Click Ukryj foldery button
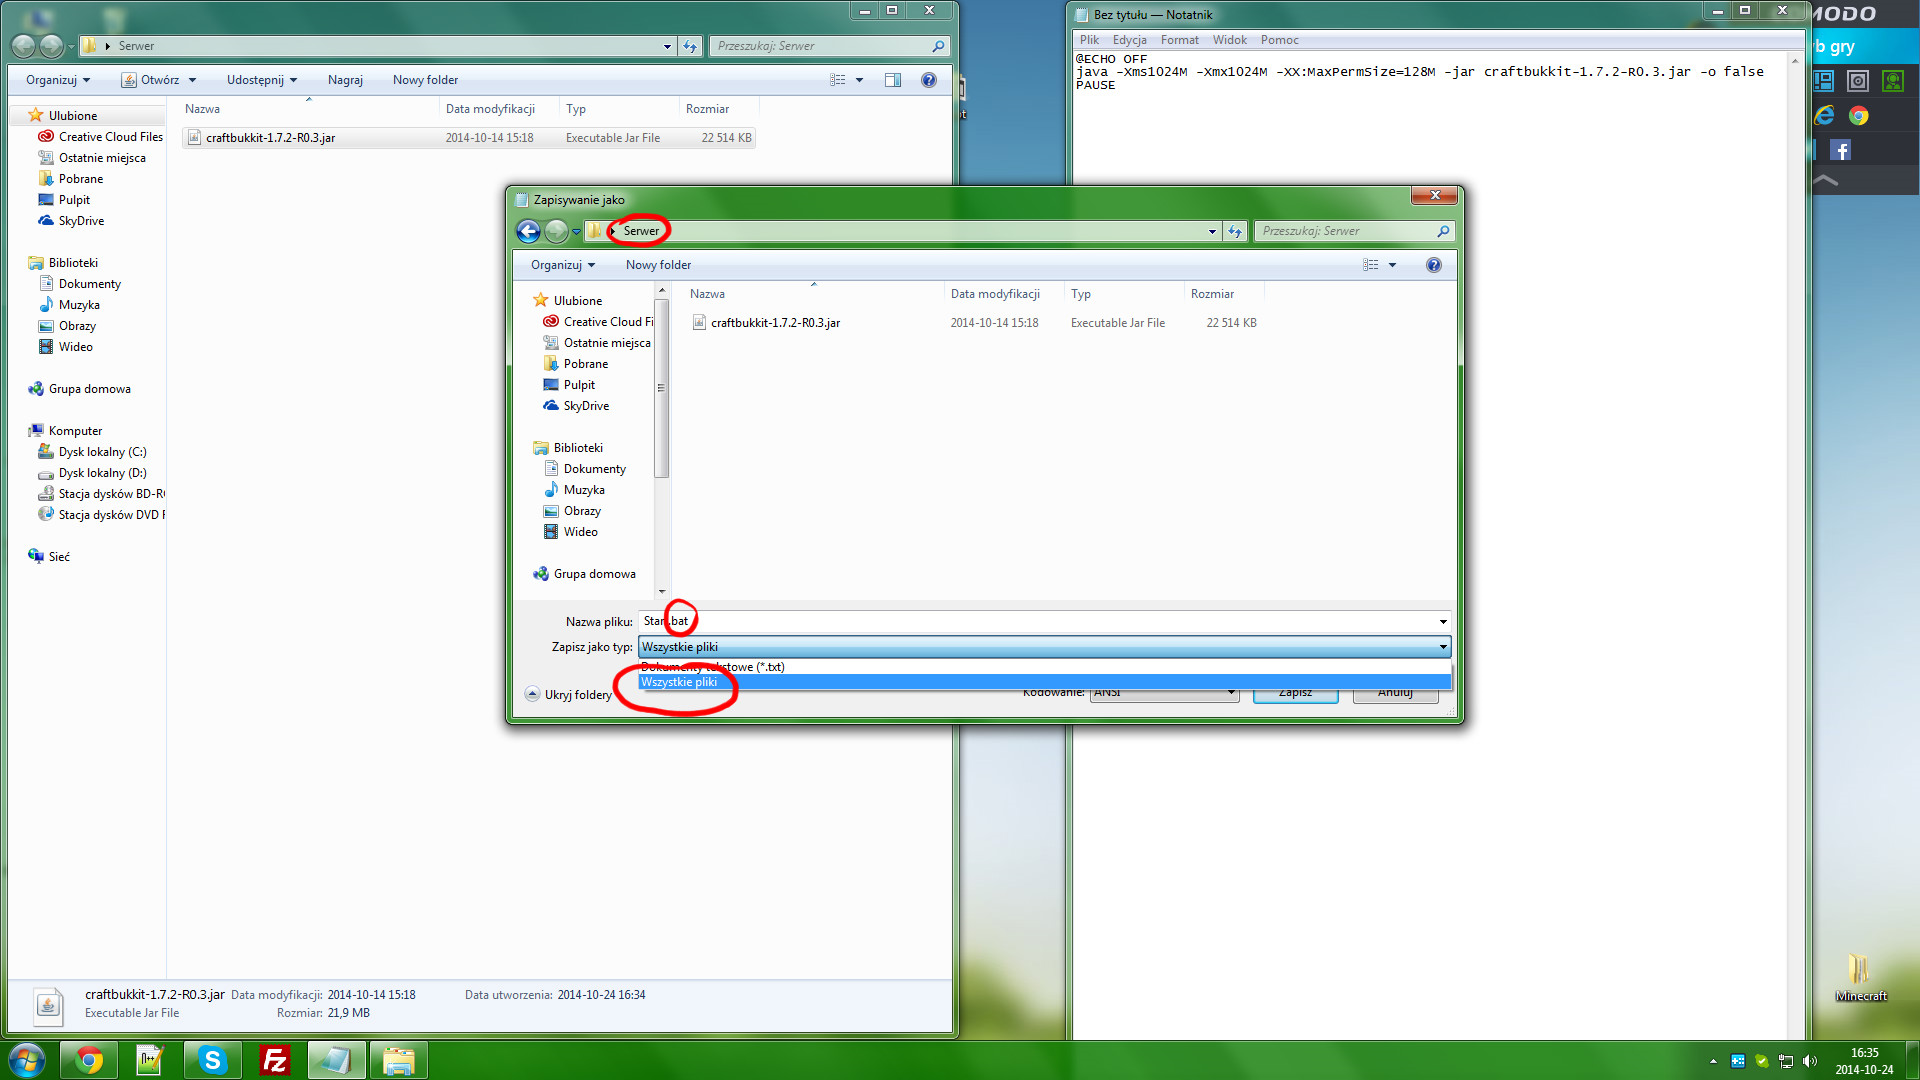The width and height of the screenshot is (1920, 1080). [568, 694]
